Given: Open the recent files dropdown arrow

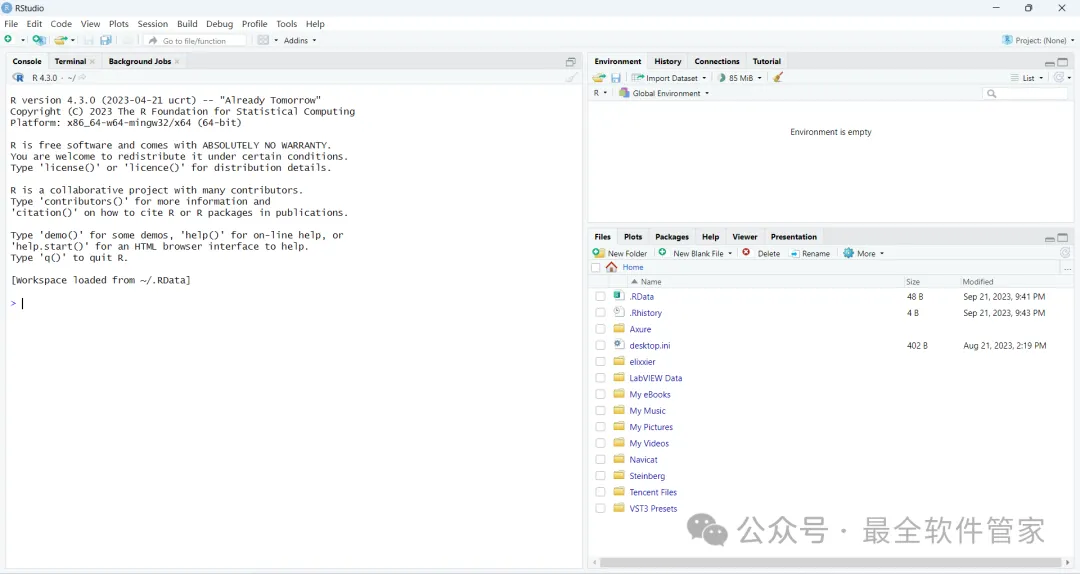Looking at the screenshot, I should pyautogui.click(x=73, y=41).
